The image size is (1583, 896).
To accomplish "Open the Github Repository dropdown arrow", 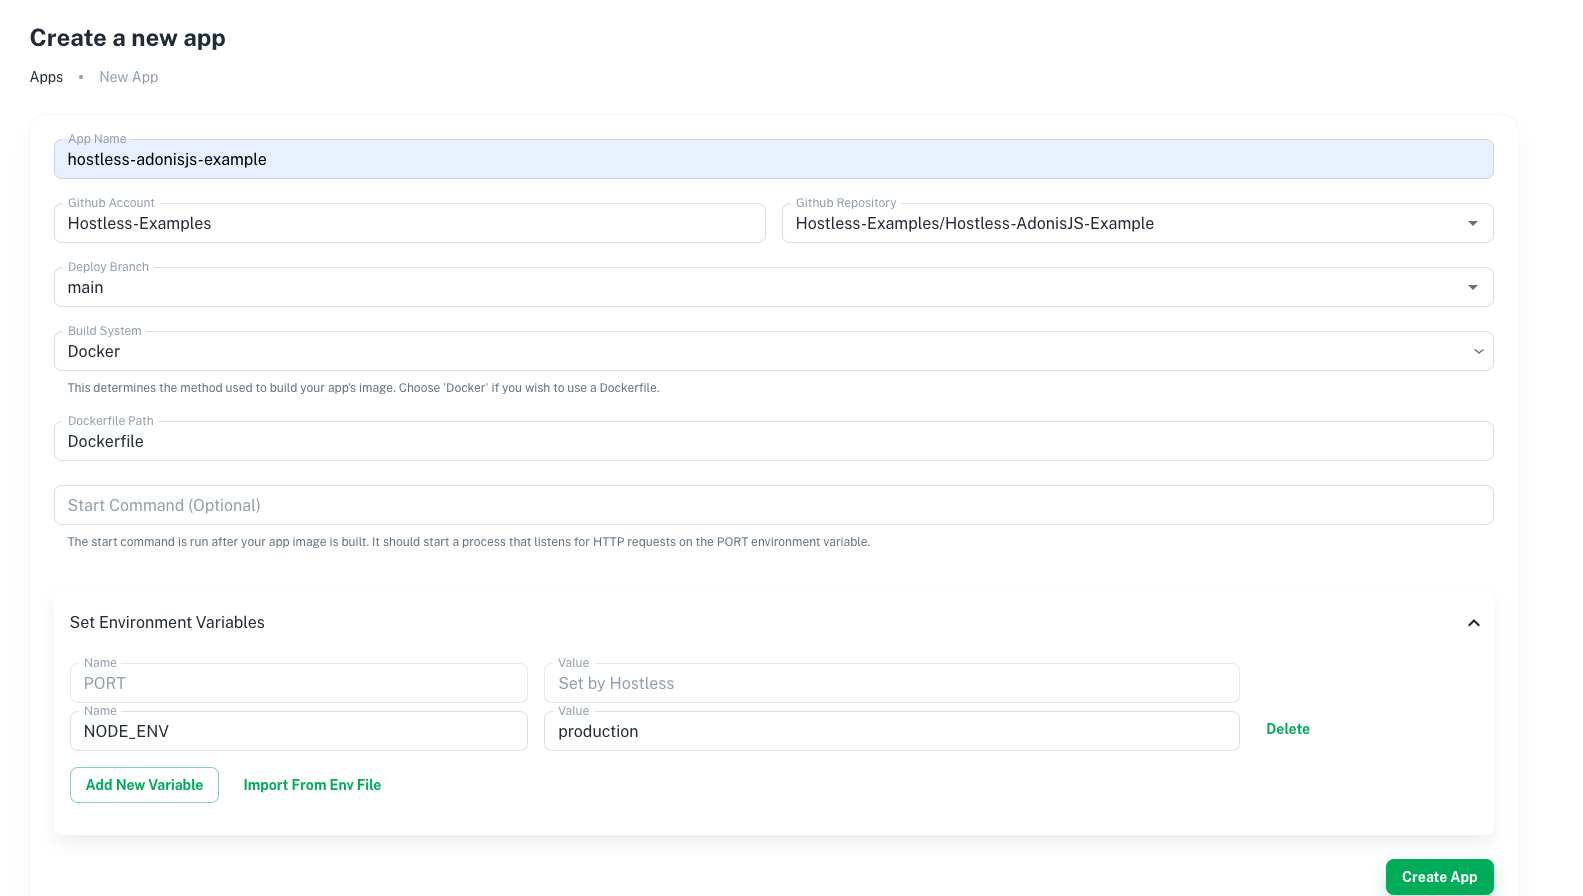I will click(x=1472, y=223).
